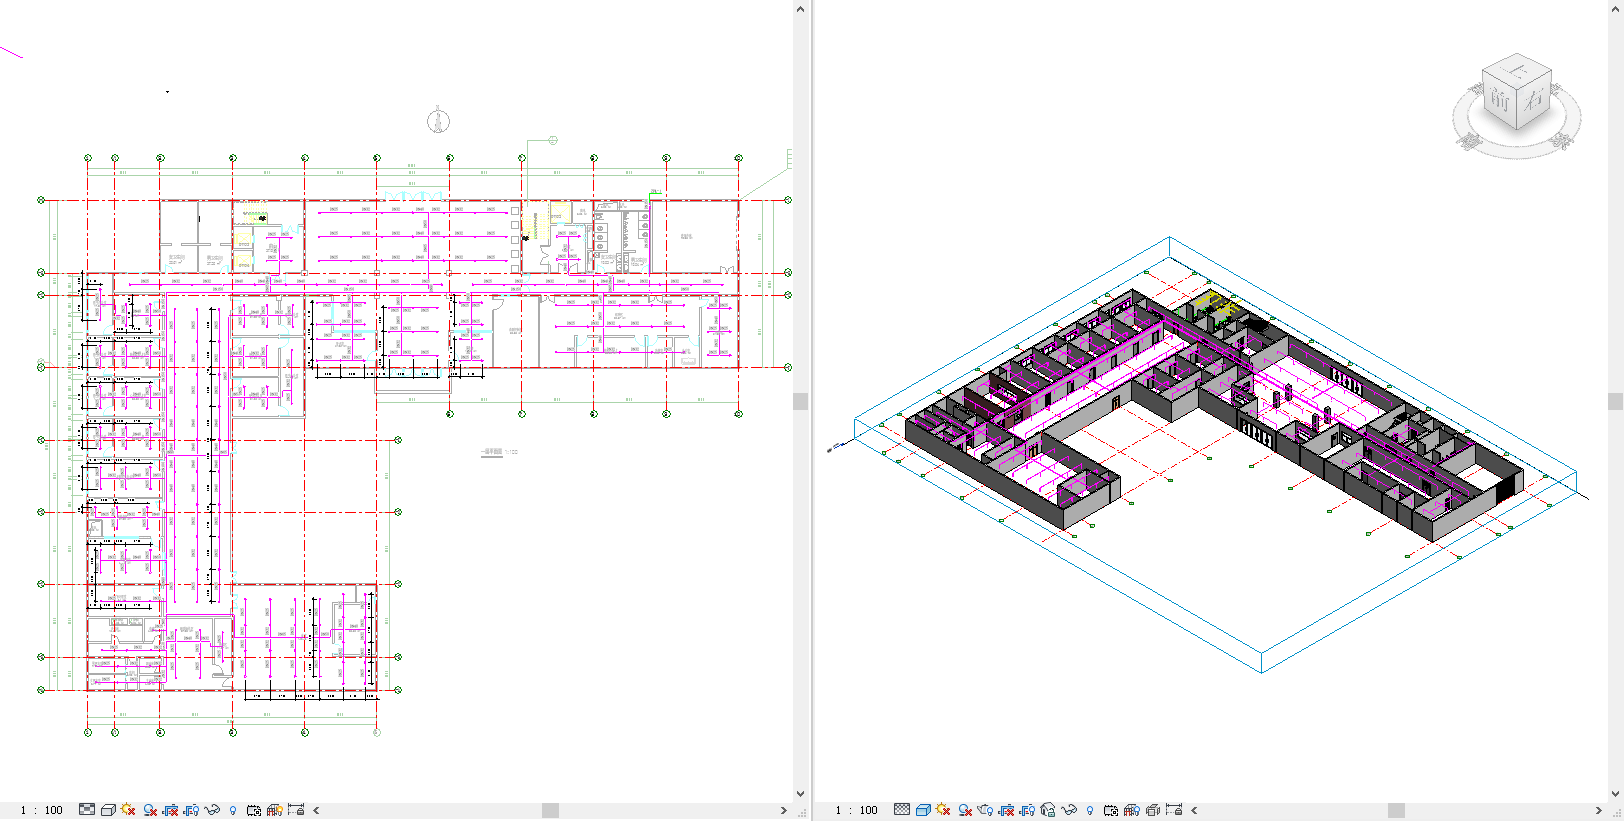Click floor plan vertical scrollbar down arrow
The image size is (1624, 821).
coord(800,794)
